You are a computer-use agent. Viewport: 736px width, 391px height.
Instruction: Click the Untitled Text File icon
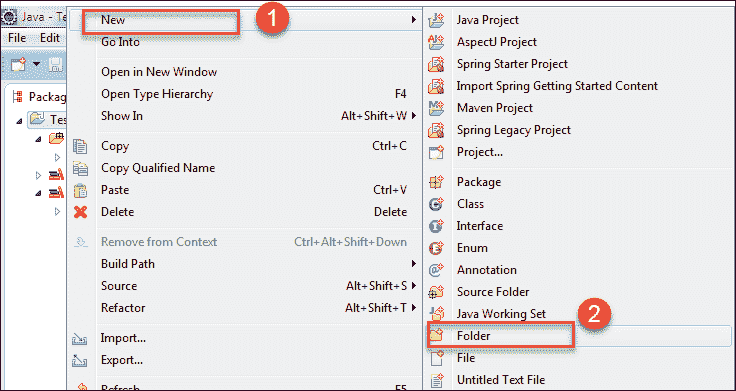(x=437, y=380)
